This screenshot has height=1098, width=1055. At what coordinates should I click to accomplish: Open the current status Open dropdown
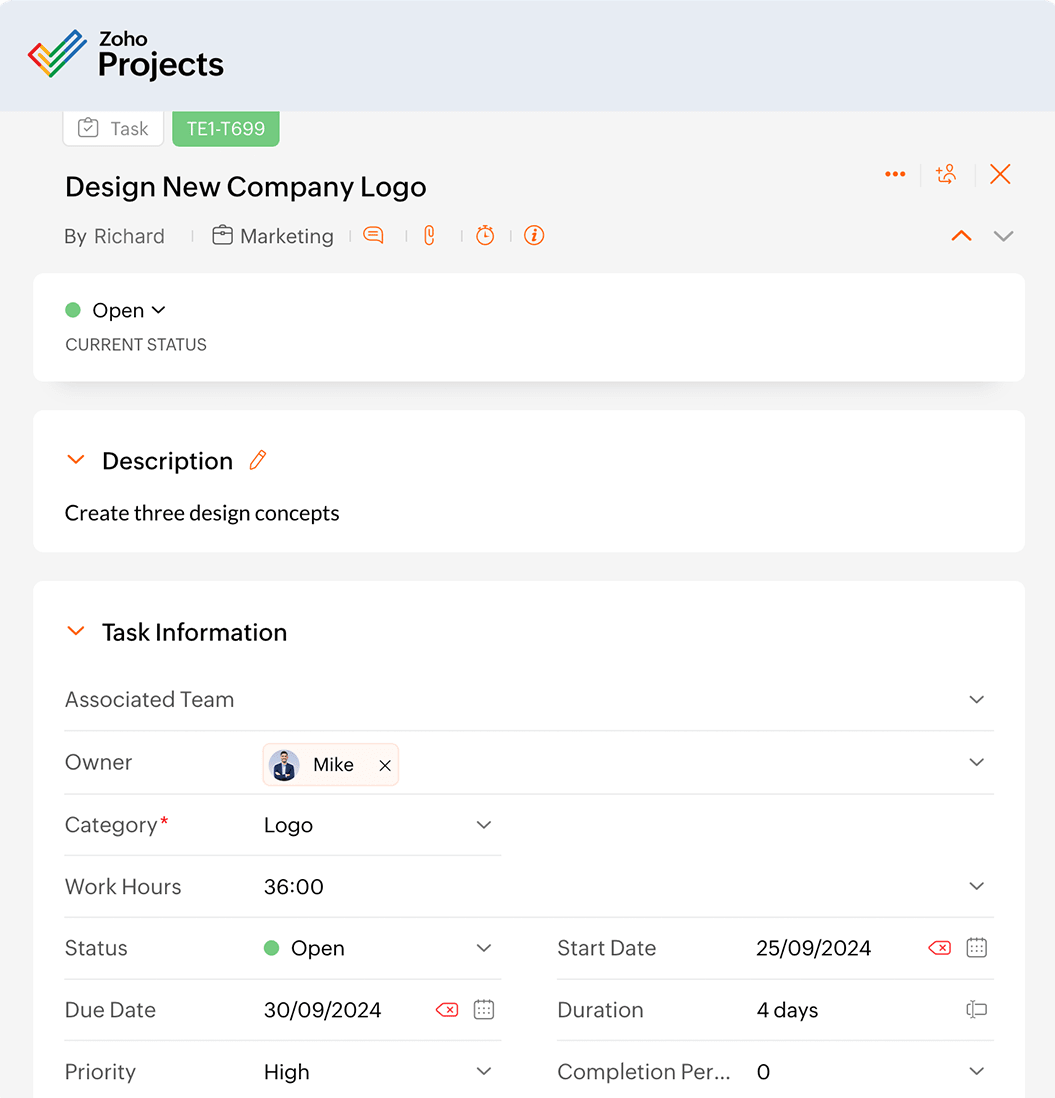coord(128,311)
